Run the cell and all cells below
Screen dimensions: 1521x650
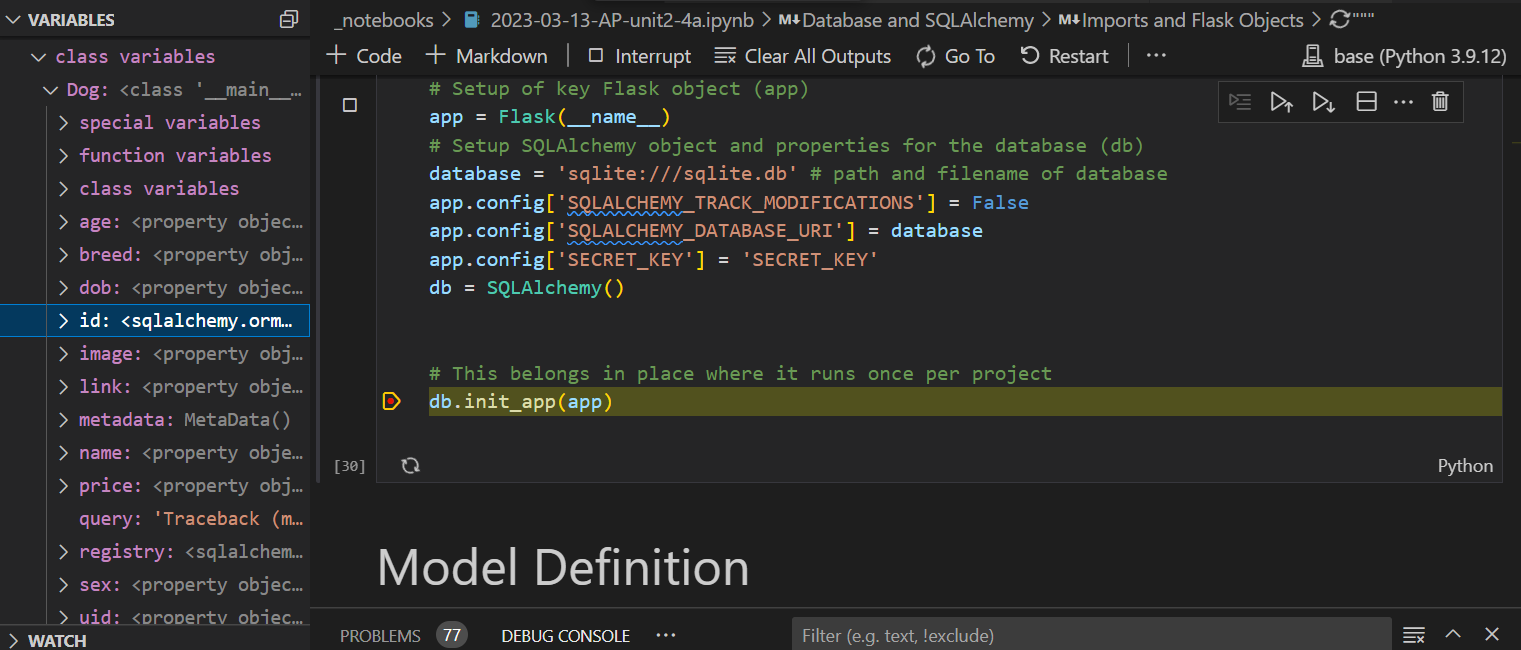click(x=1323, y=101)
